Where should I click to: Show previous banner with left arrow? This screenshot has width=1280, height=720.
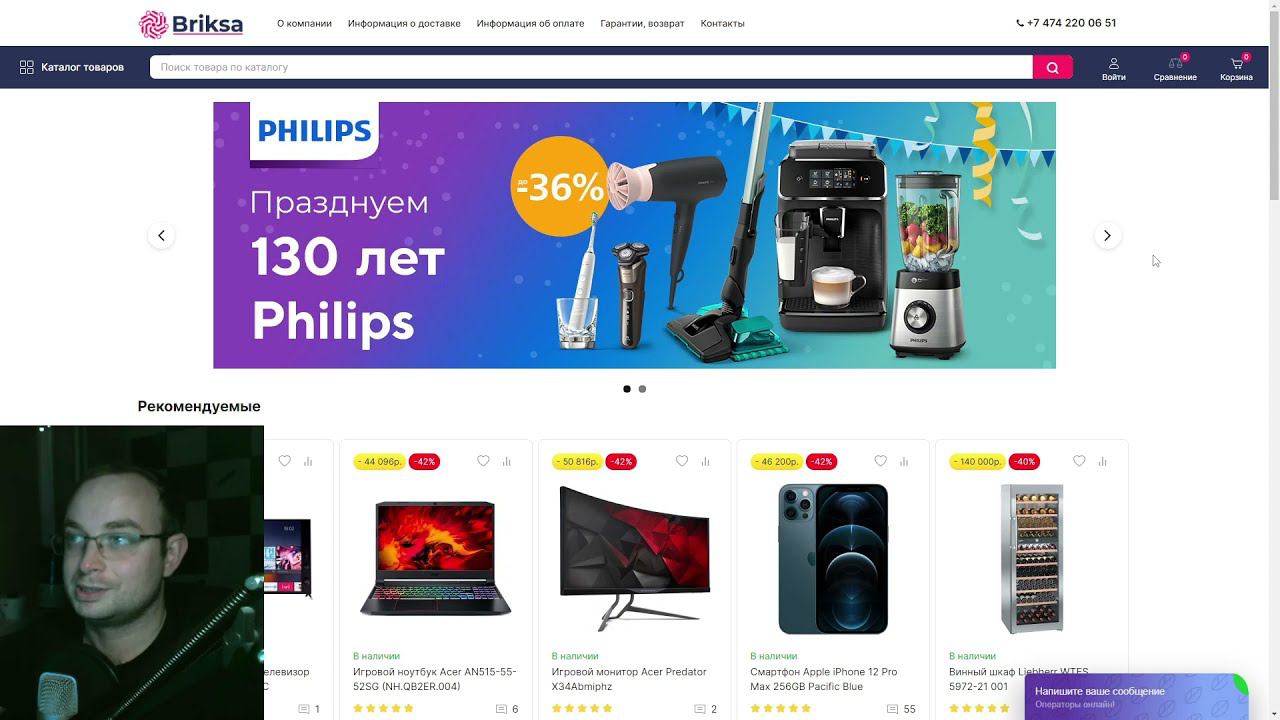point(161,236)
